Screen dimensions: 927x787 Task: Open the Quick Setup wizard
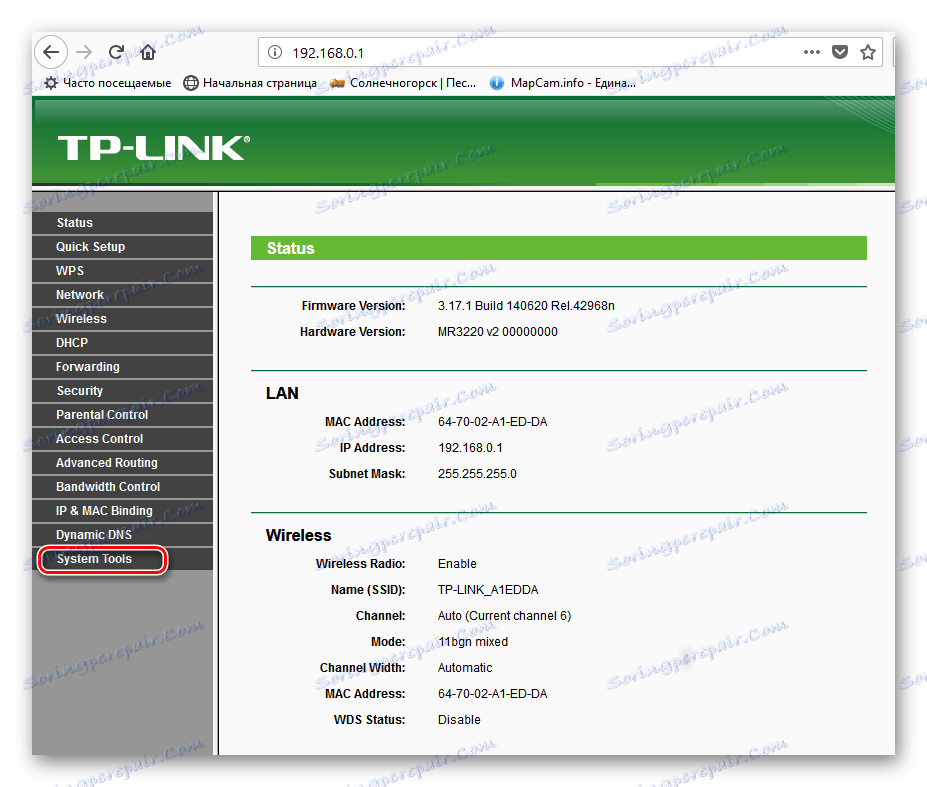pyautogui.click(x=90, y=246)
